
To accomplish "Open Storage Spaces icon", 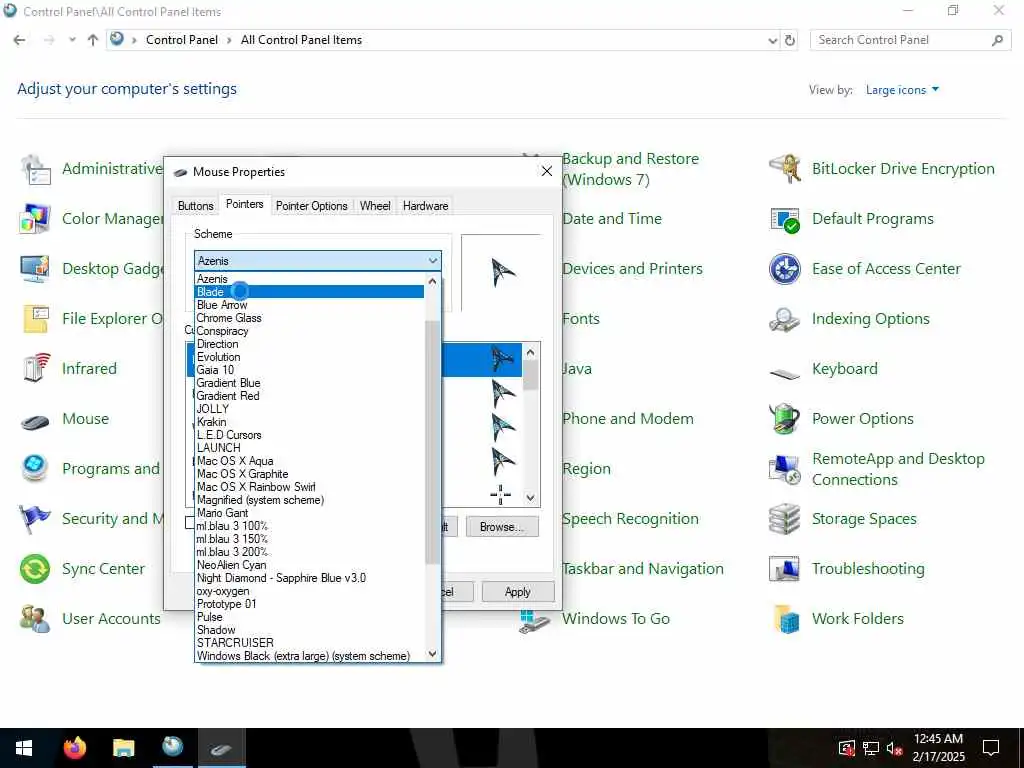I will click(x=785, y=519).
